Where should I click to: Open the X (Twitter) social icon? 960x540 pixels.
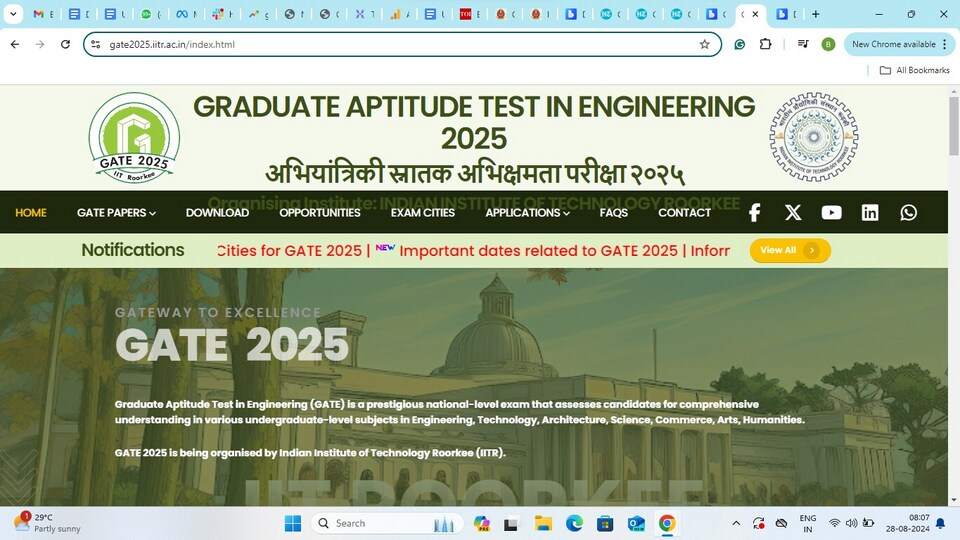793,212
